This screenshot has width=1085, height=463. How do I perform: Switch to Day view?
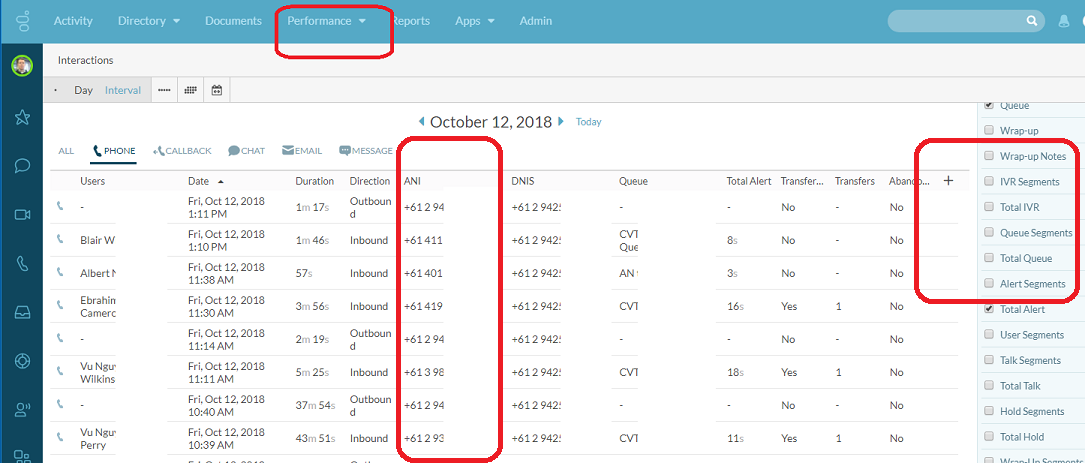pyautogui.click(x=84, y=90)
